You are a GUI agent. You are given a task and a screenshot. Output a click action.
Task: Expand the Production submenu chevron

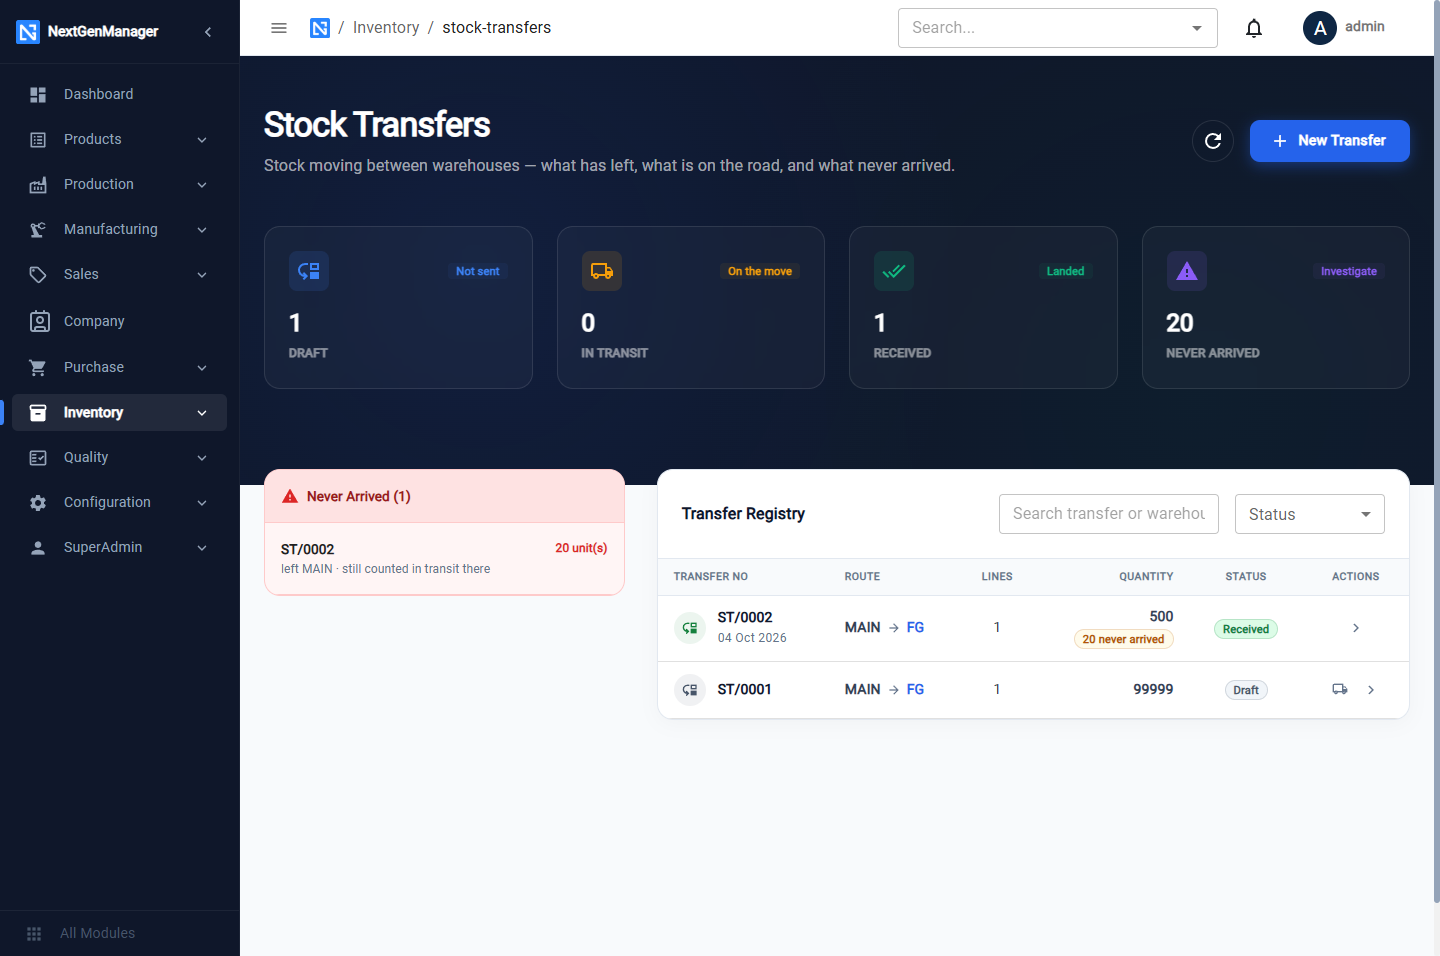click(202, 185)
